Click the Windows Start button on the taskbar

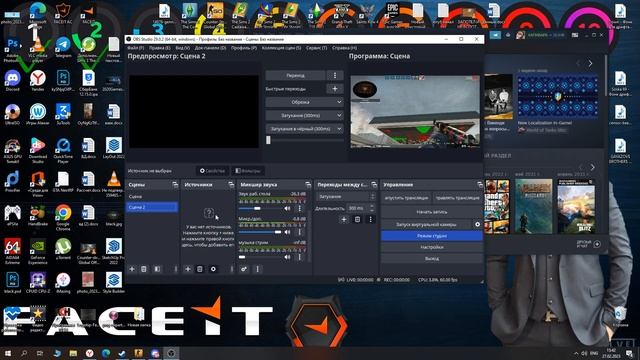7,353
